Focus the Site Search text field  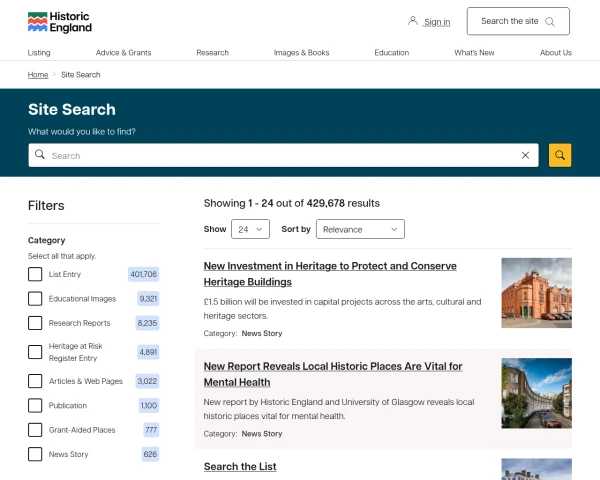pos(280,155)
